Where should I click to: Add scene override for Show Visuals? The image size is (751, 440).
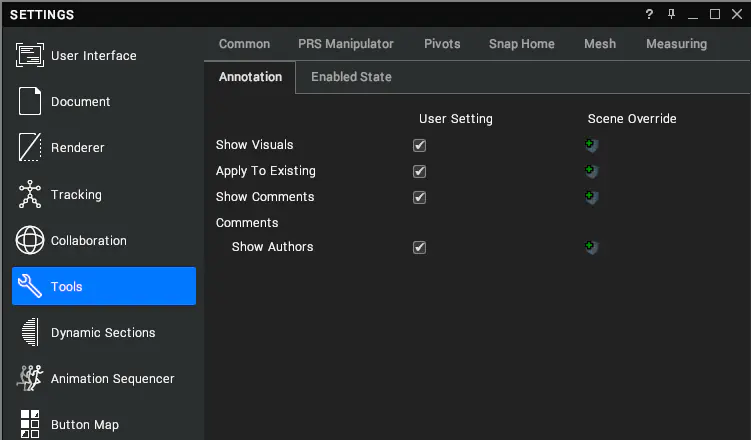592,145
